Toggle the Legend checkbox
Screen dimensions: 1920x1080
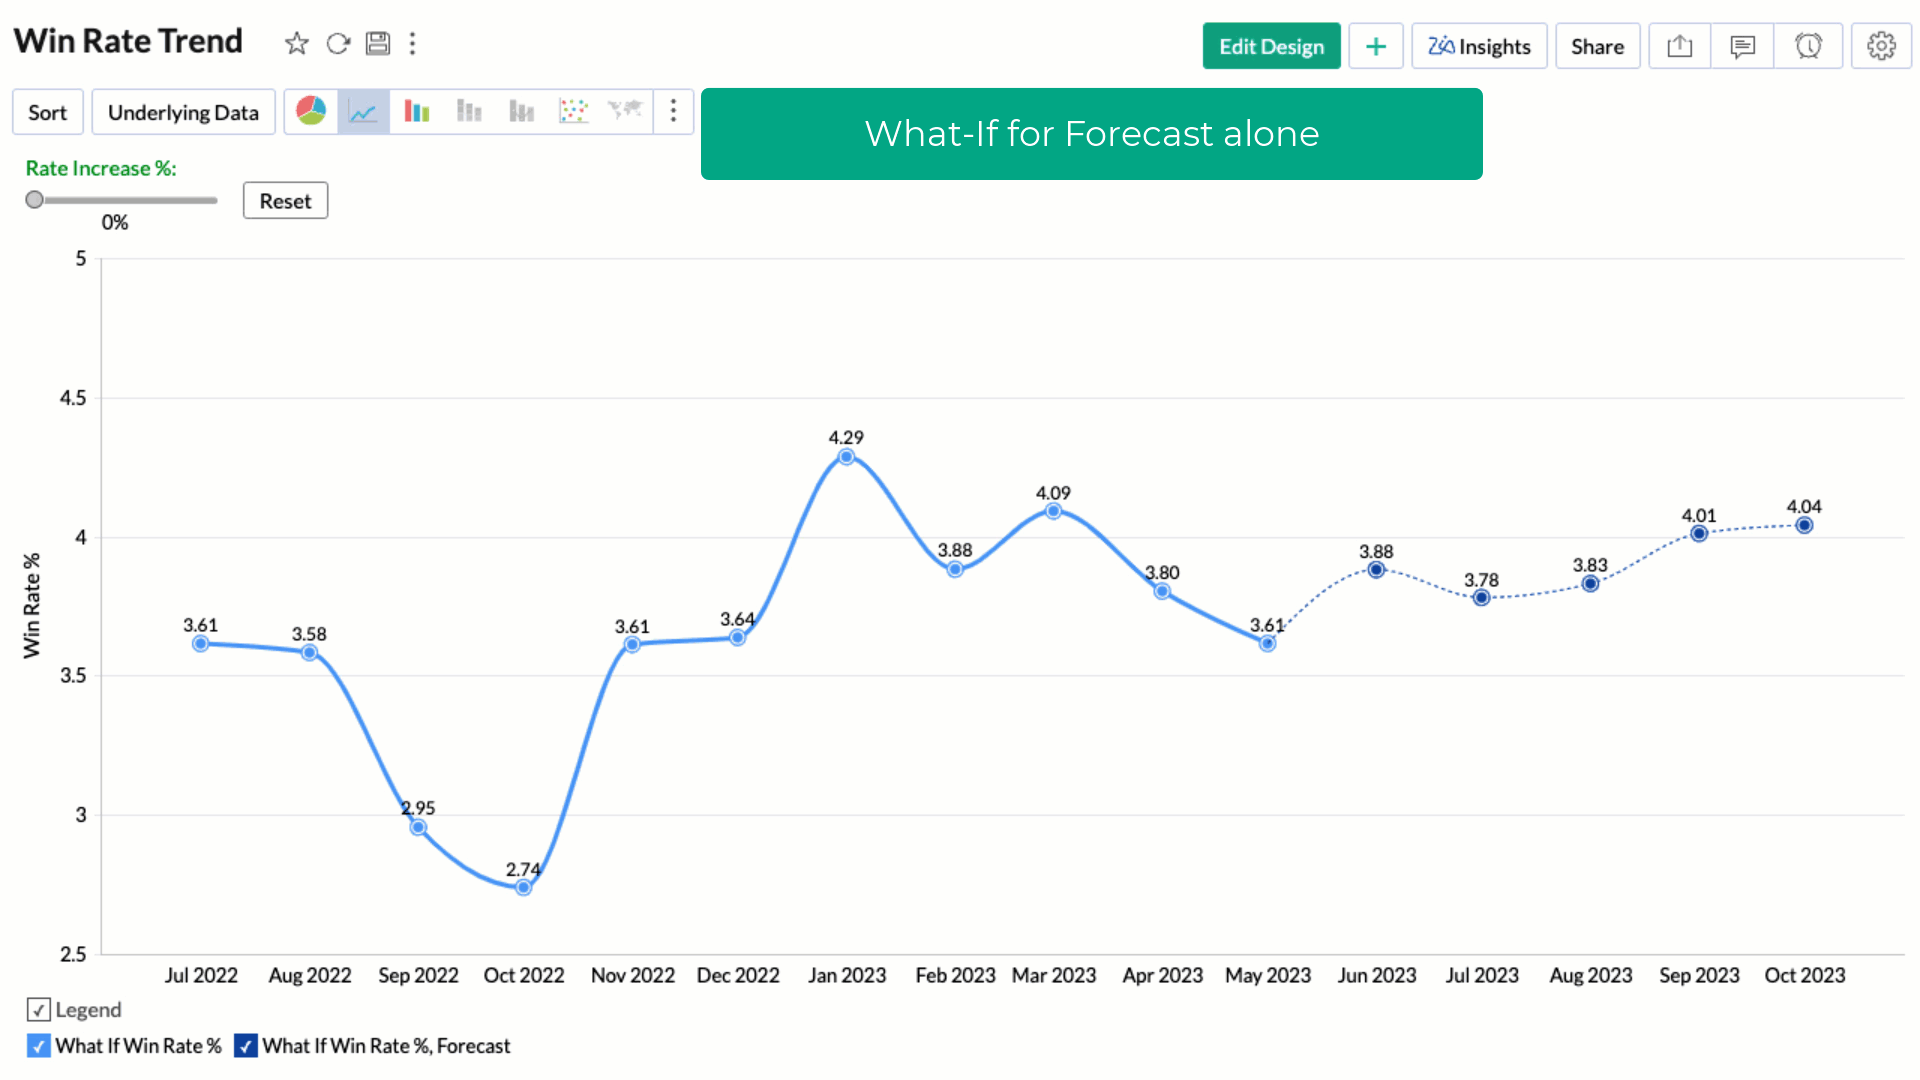pos(38,1010)
